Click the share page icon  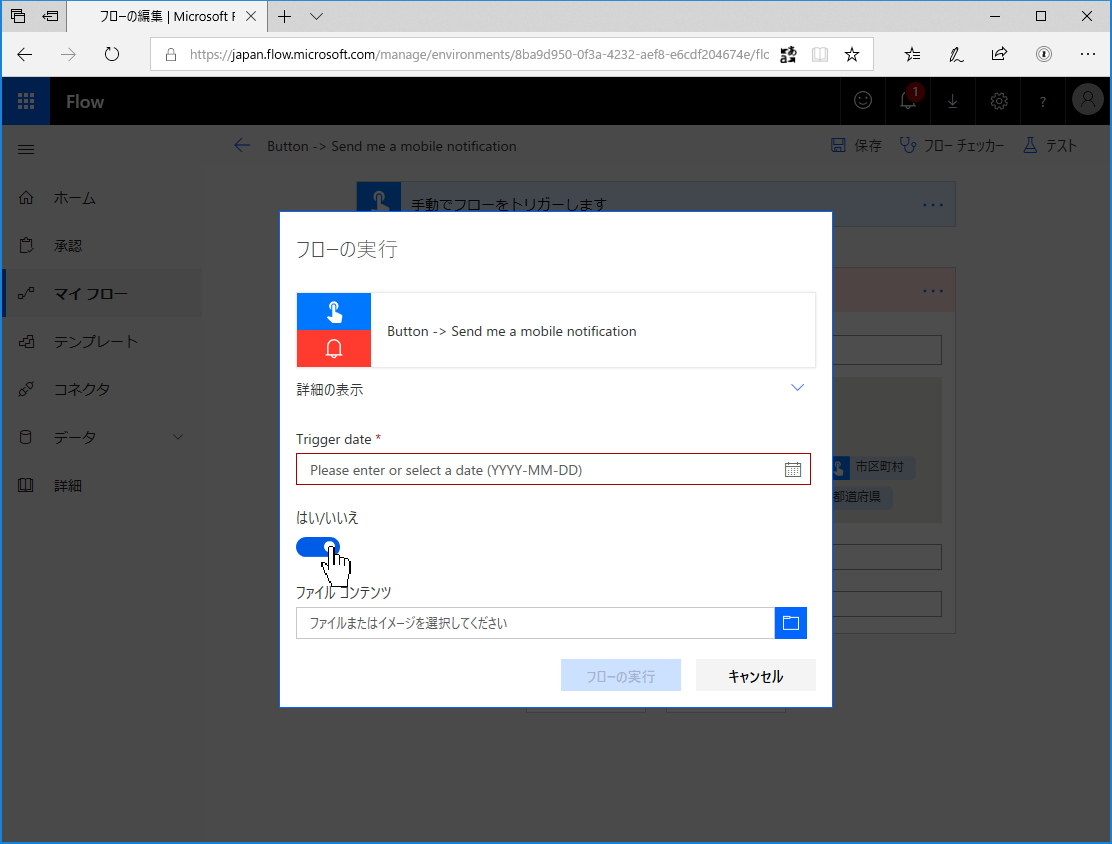coord(999,55)
